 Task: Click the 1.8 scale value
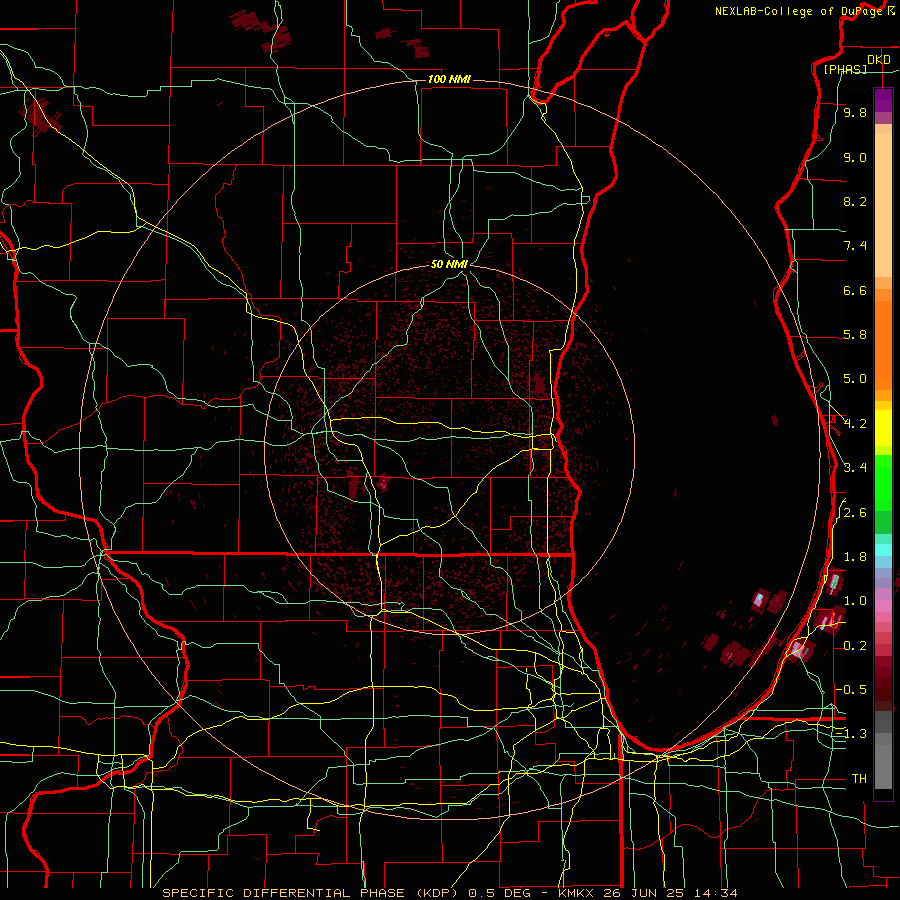855,557
